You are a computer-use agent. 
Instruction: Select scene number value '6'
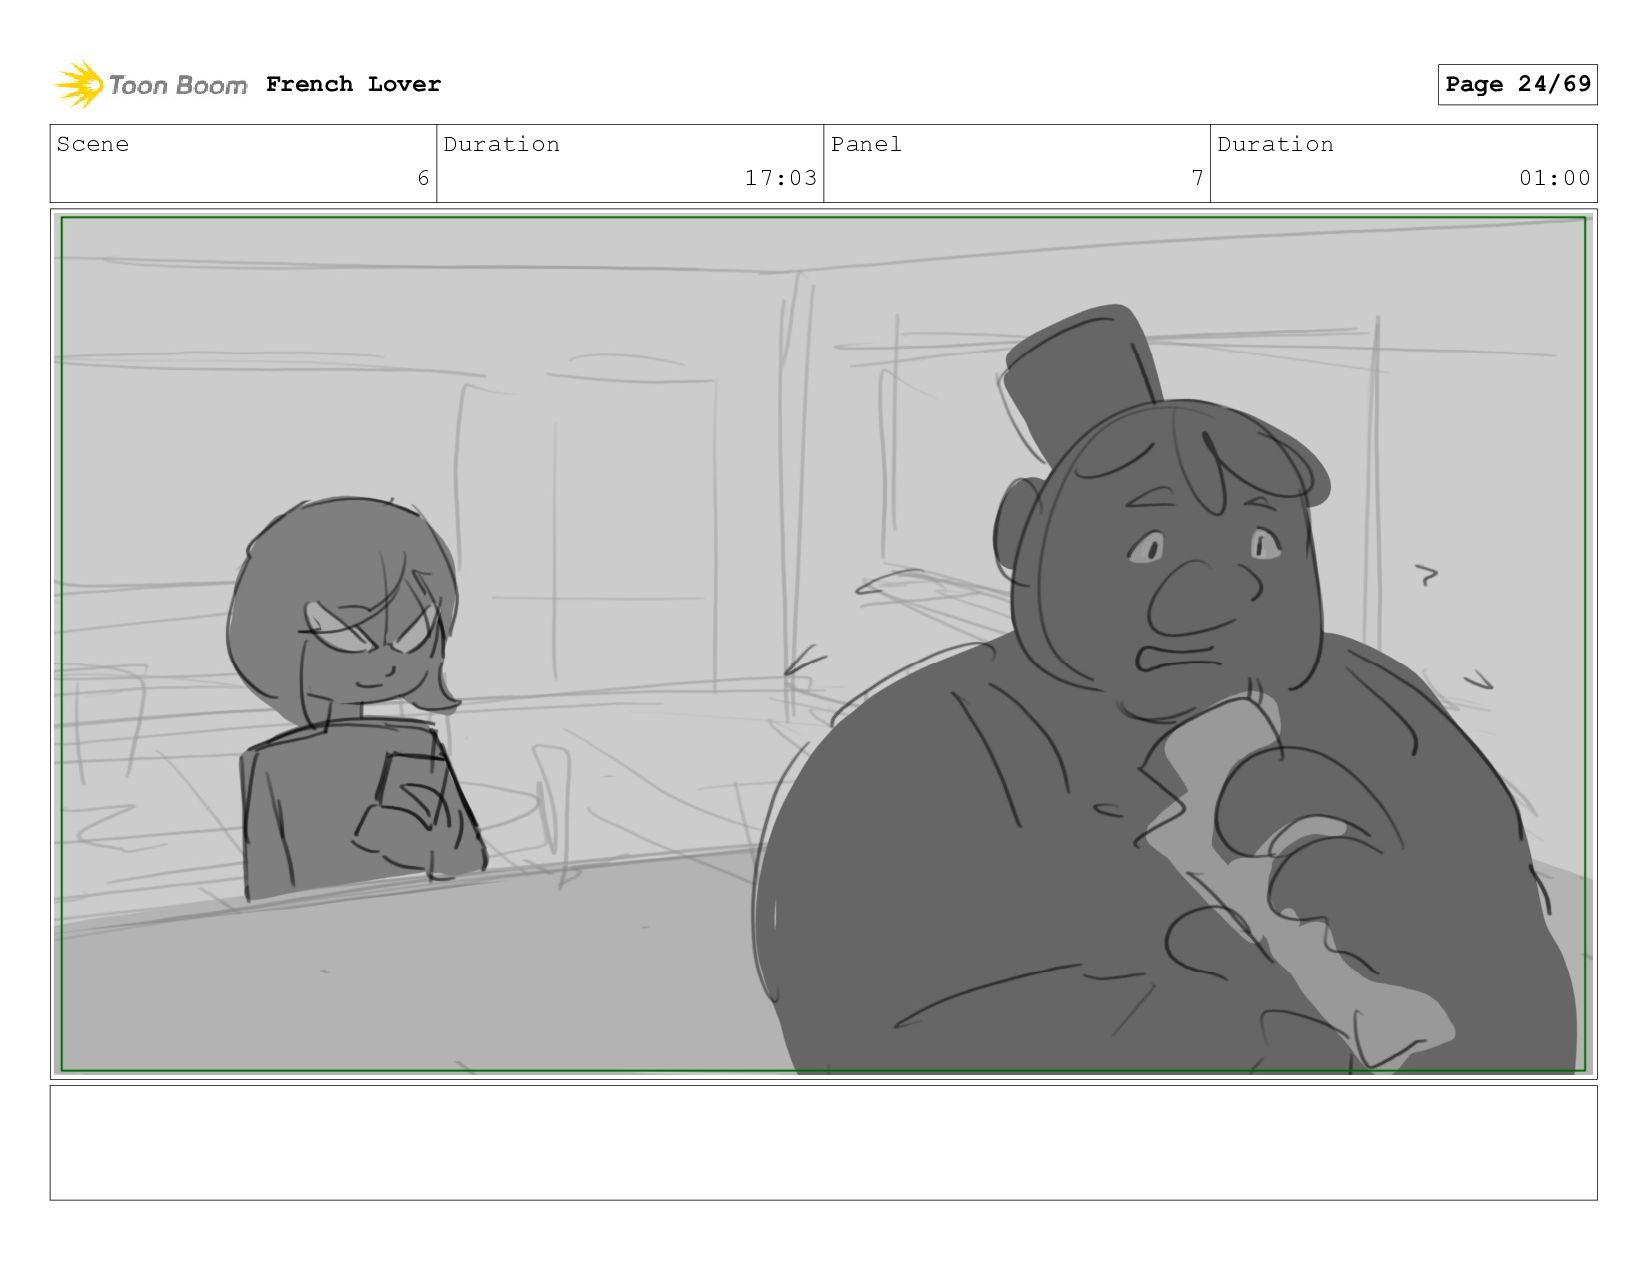click(423, 178)
